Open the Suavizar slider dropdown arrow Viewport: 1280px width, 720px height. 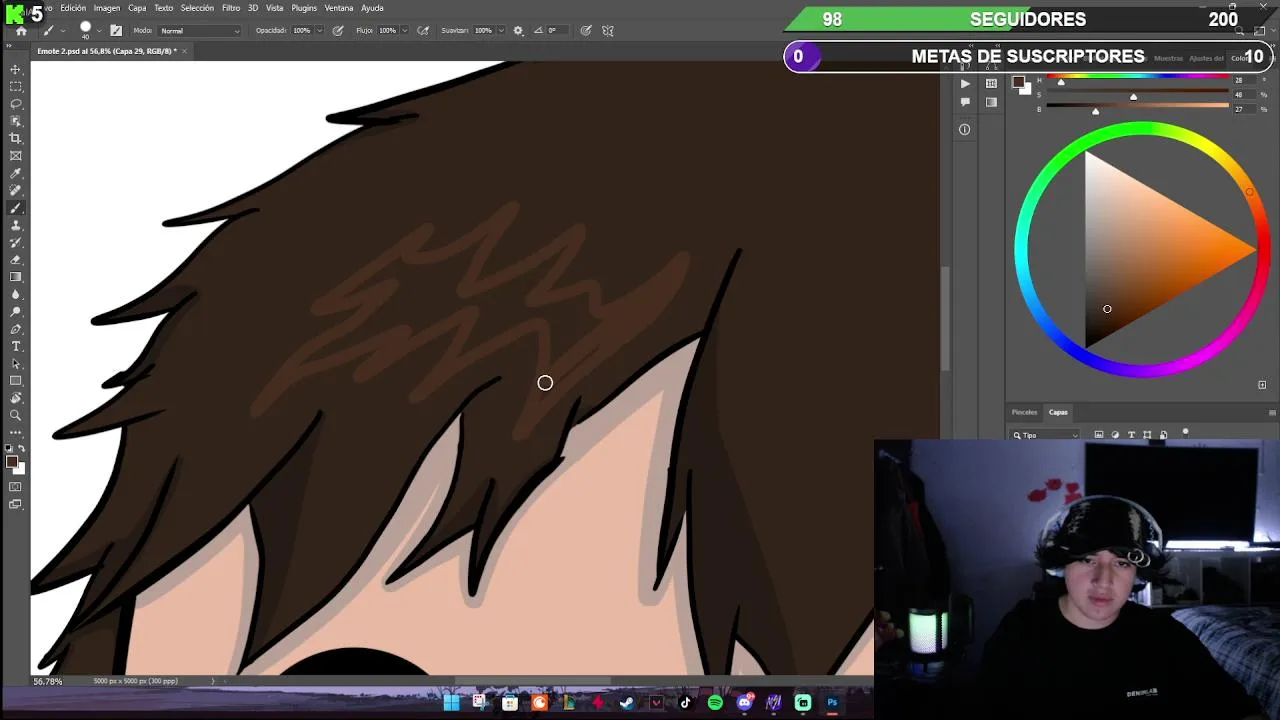click(x=501, y=31)
